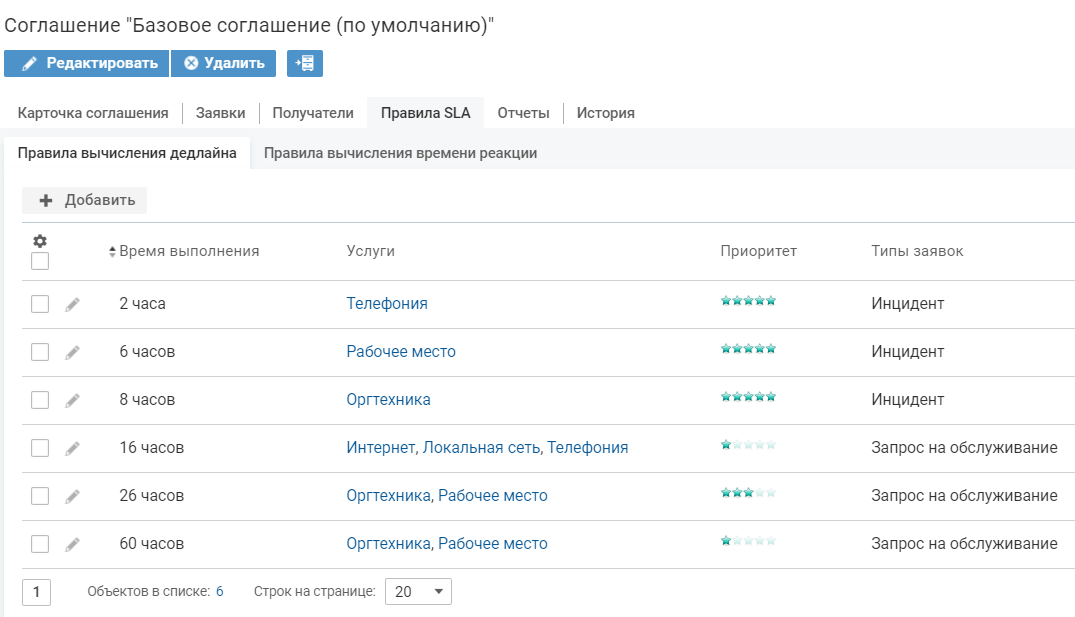Switch to Правила вычисления времени реакции subtab
Screen dimensions: 1075x617
pyautogui.click(x=400, y=153)
